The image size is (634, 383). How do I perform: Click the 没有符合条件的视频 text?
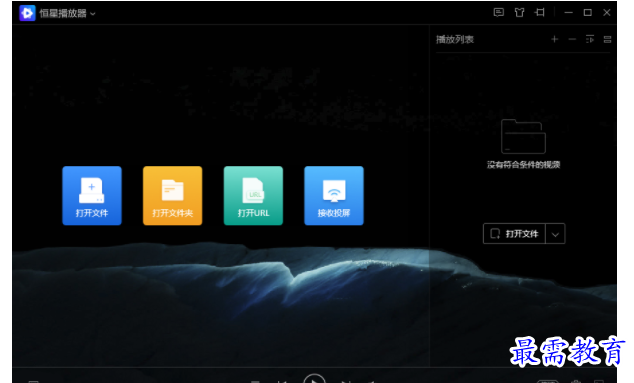[523, 165]
